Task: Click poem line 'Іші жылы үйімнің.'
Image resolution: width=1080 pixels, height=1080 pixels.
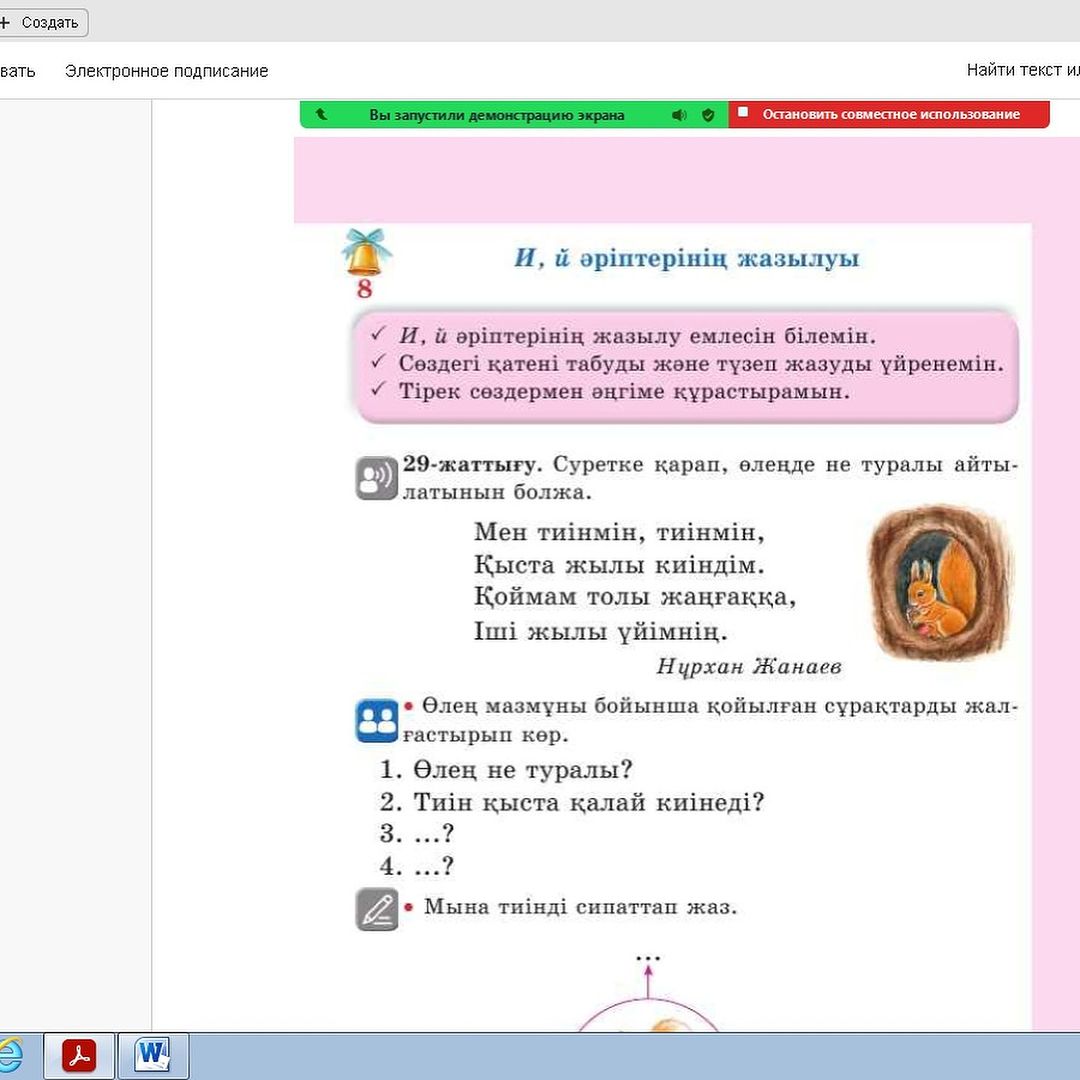Action: pyautogui.click(x=601, y=631)
